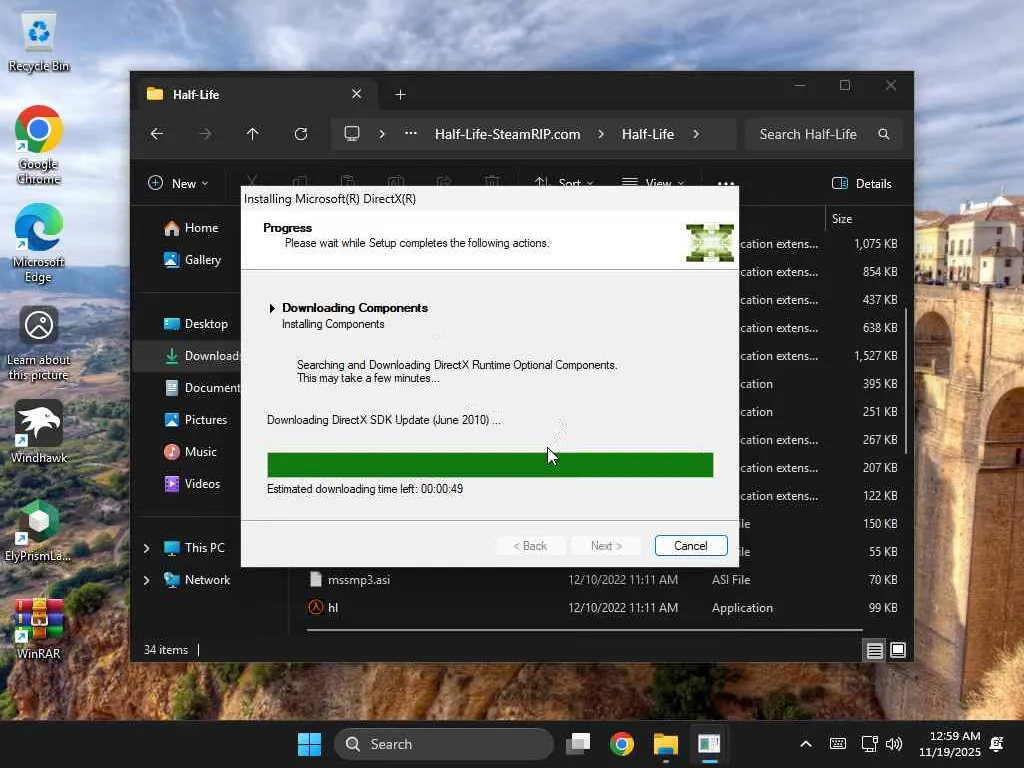Open Chrome from taskbar
Screen dimensions: 1024x768
622,744
